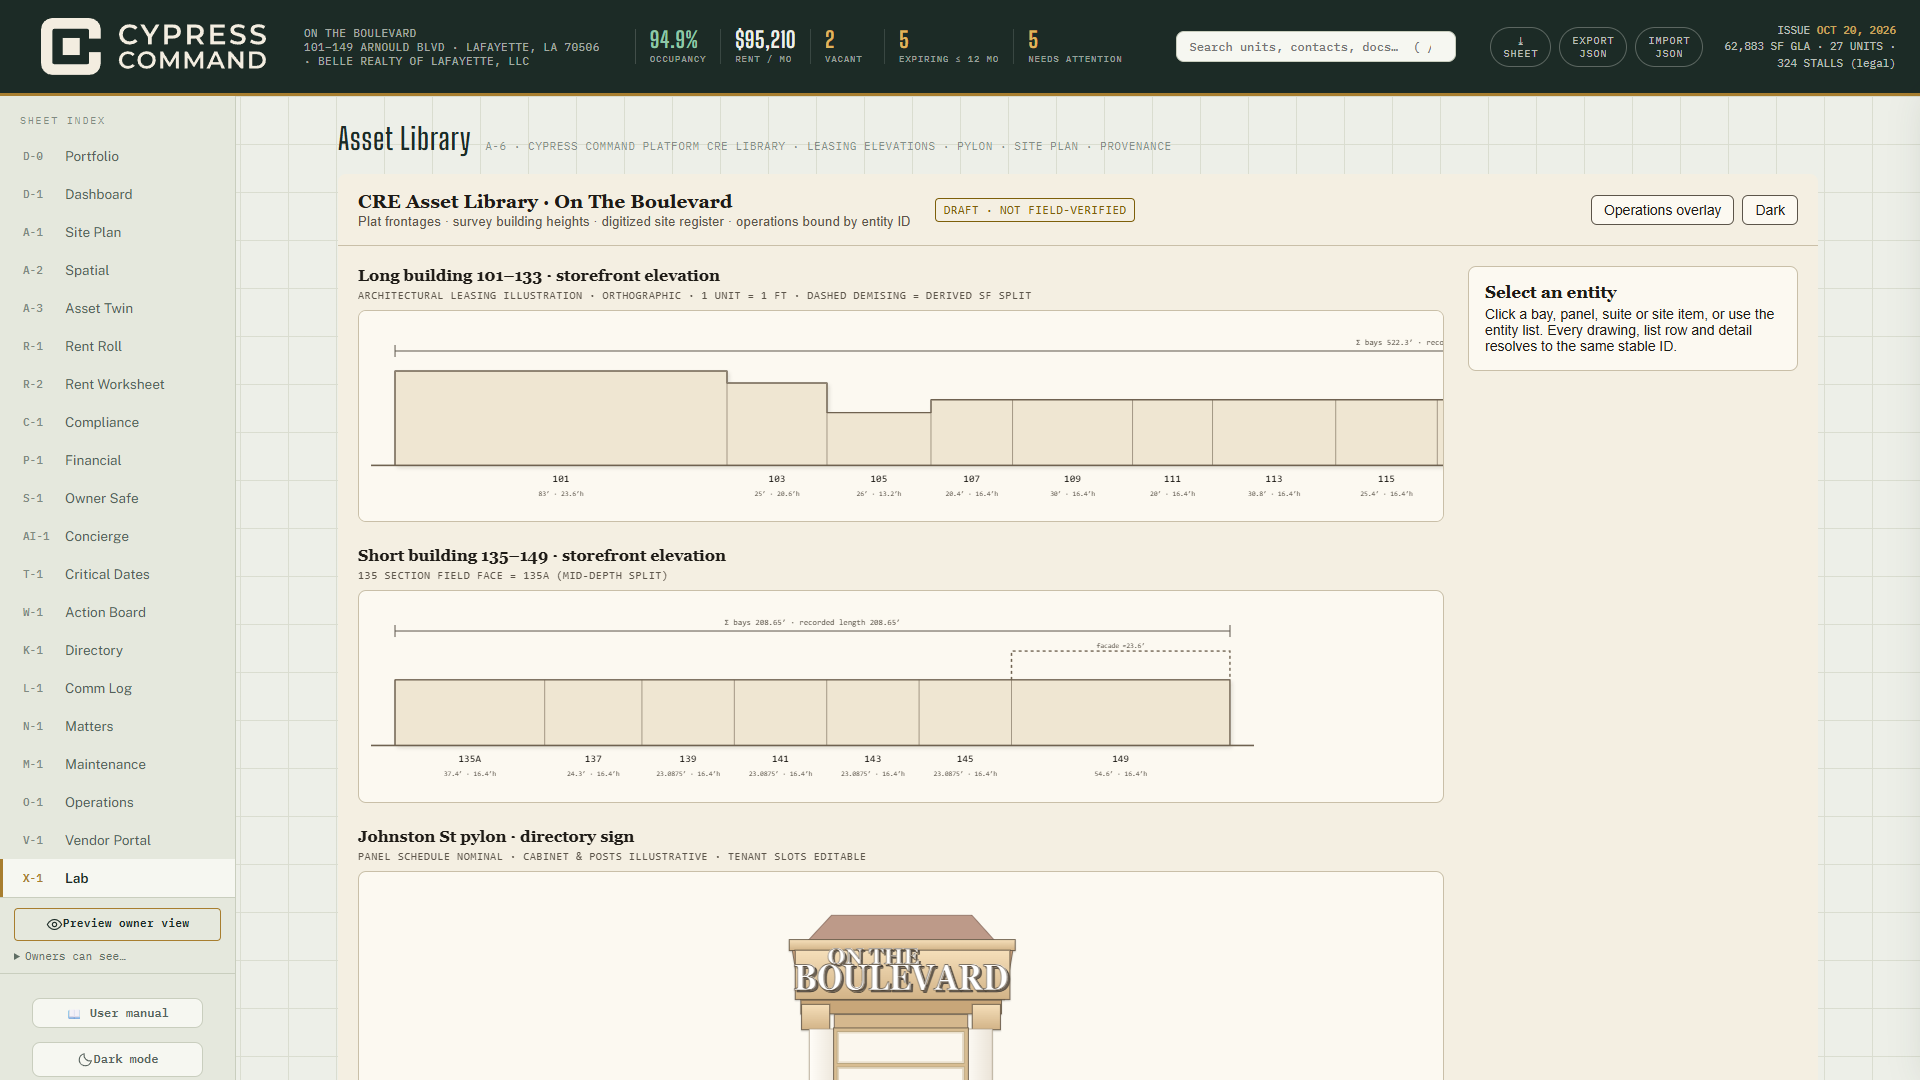Open Maintenance sheet

[x=118, y=765]
